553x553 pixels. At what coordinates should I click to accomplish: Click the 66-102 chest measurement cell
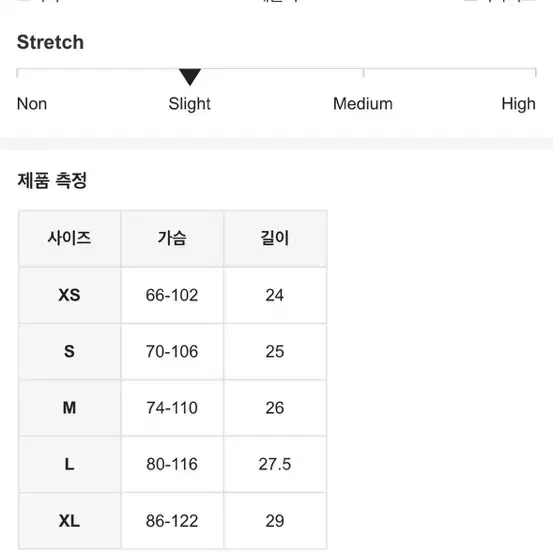[x=172, y=295]
